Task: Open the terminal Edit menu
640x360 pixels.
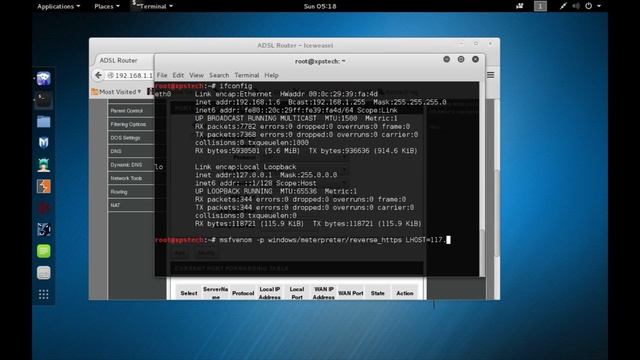Action: pyautogui.click(x=178, y=75)
